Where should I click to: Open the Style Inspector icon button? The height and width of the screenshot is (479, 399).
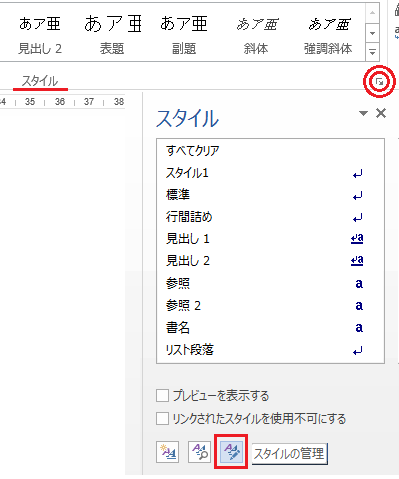[x=199, y=452]
